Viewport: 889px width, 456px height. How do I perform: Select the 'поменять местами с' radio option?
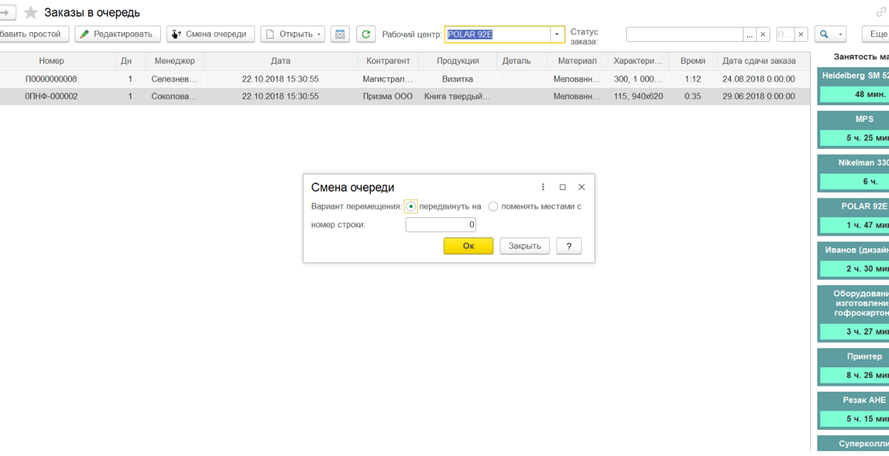pos(493,206)
